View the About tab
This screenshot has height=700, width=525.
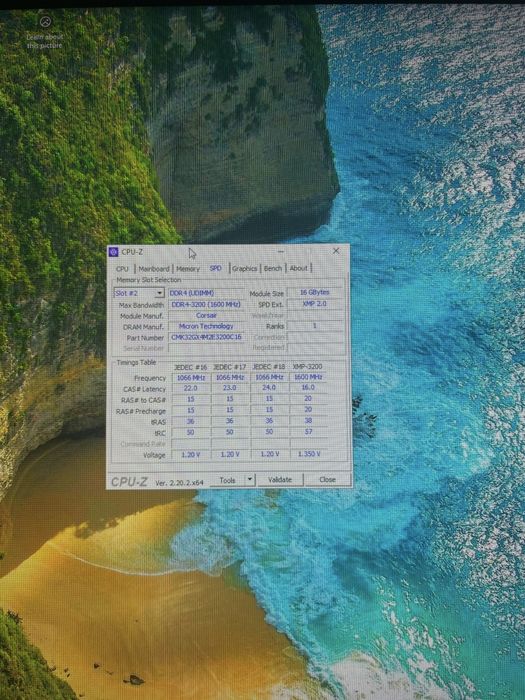click(x=299, y=268)
